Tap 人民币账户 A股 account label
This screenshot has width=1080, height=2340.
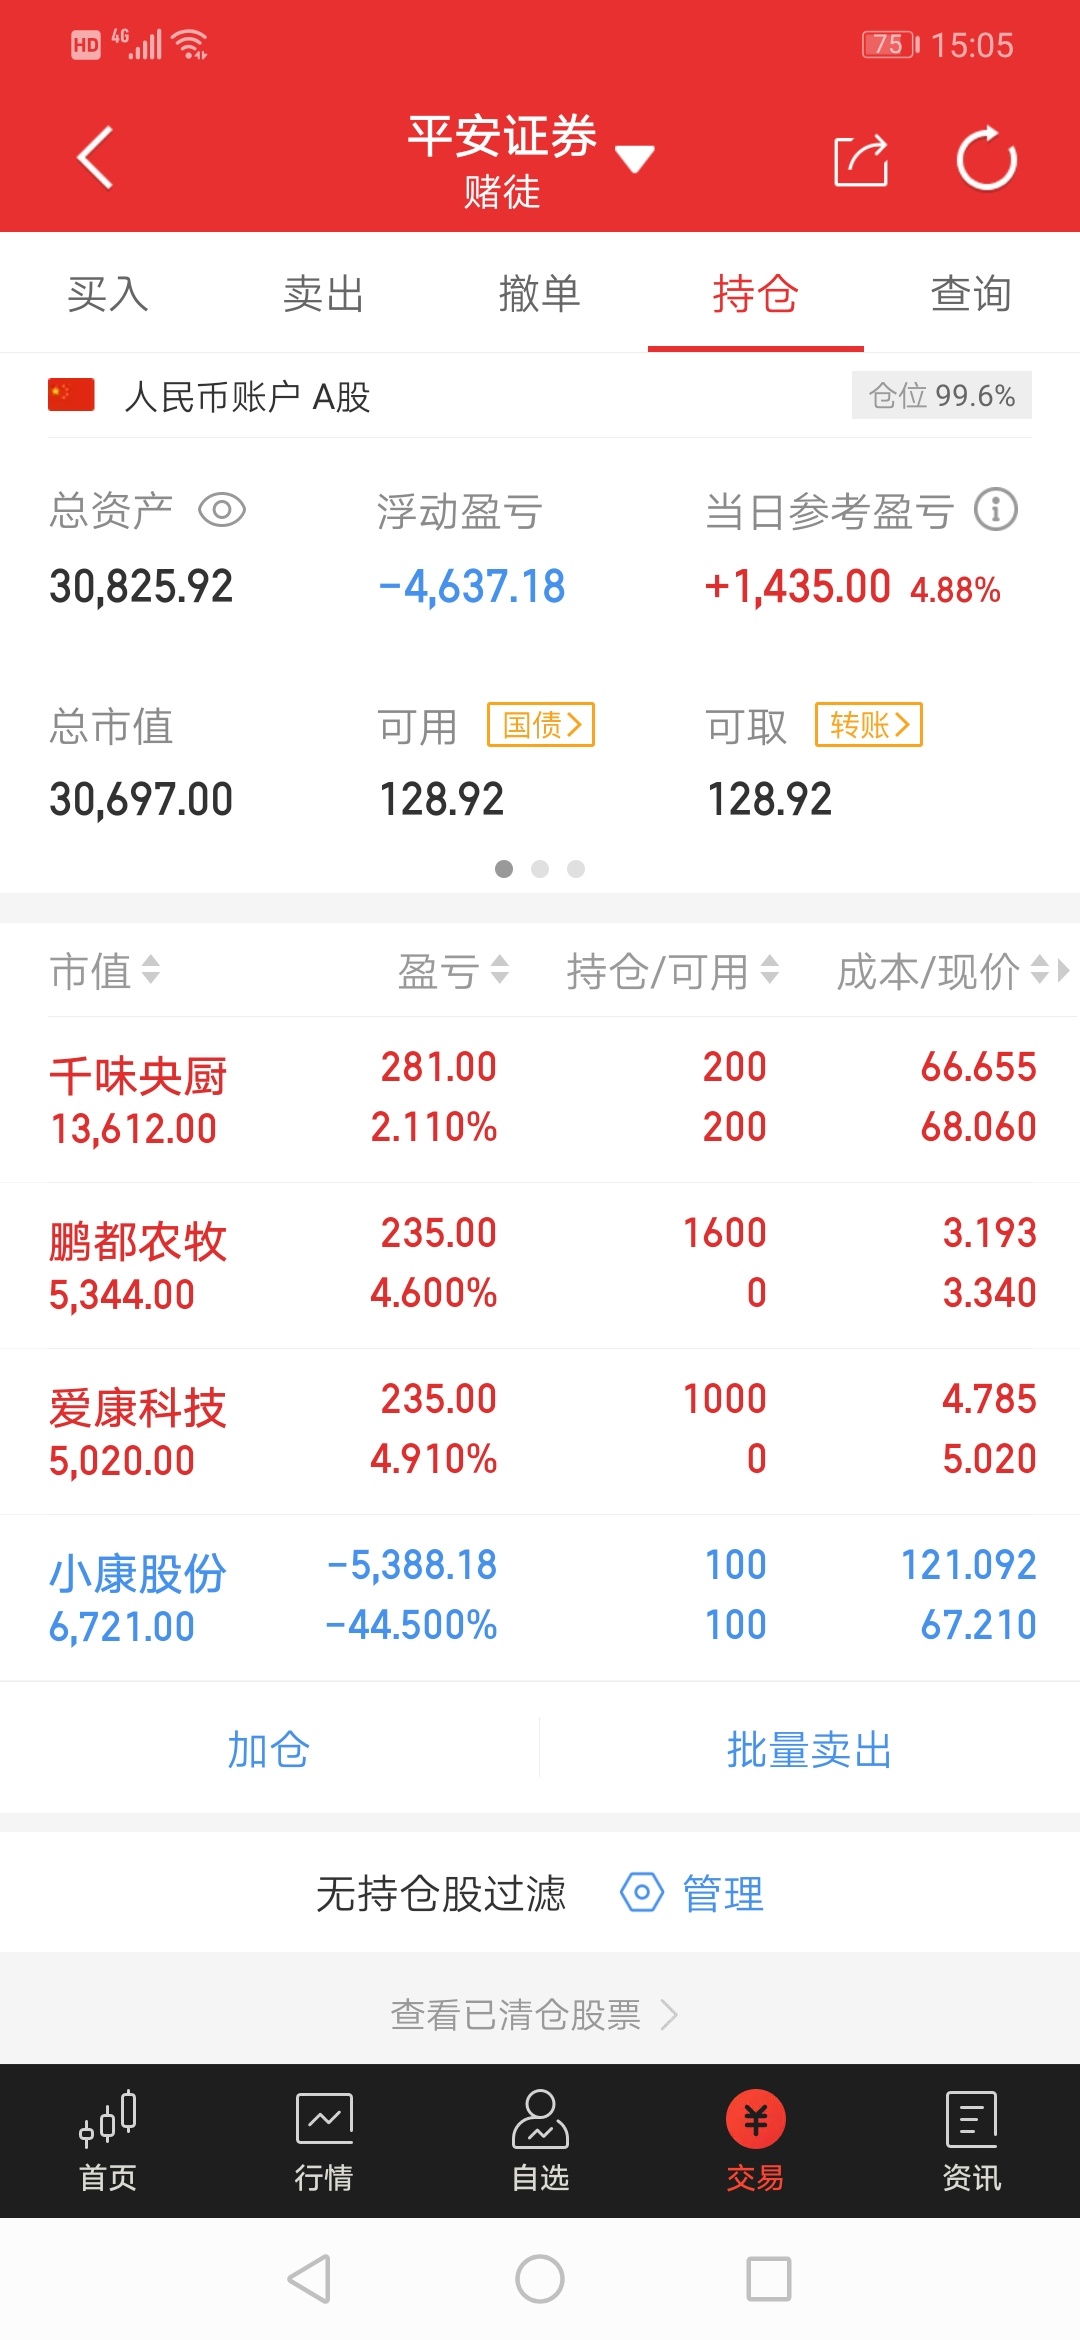[247, 397]
